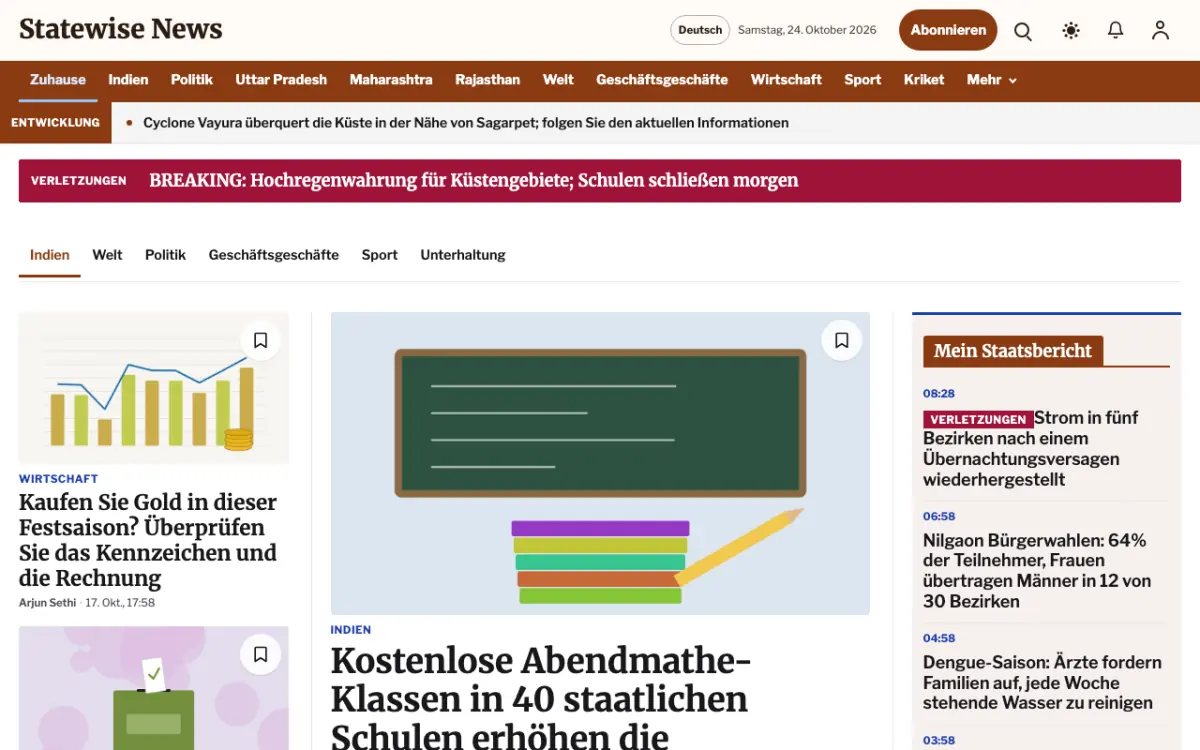Switch to Welt content tab
The height and width of the screenshot is (750, 1200).
[x=107, y=255]
